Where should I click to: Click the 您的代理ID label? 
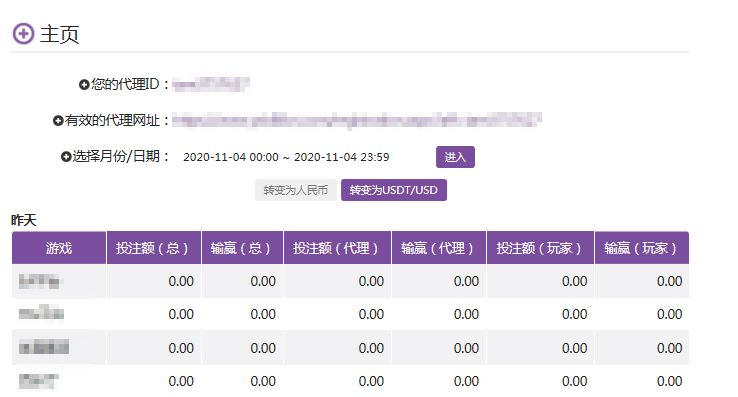point(125,84)
